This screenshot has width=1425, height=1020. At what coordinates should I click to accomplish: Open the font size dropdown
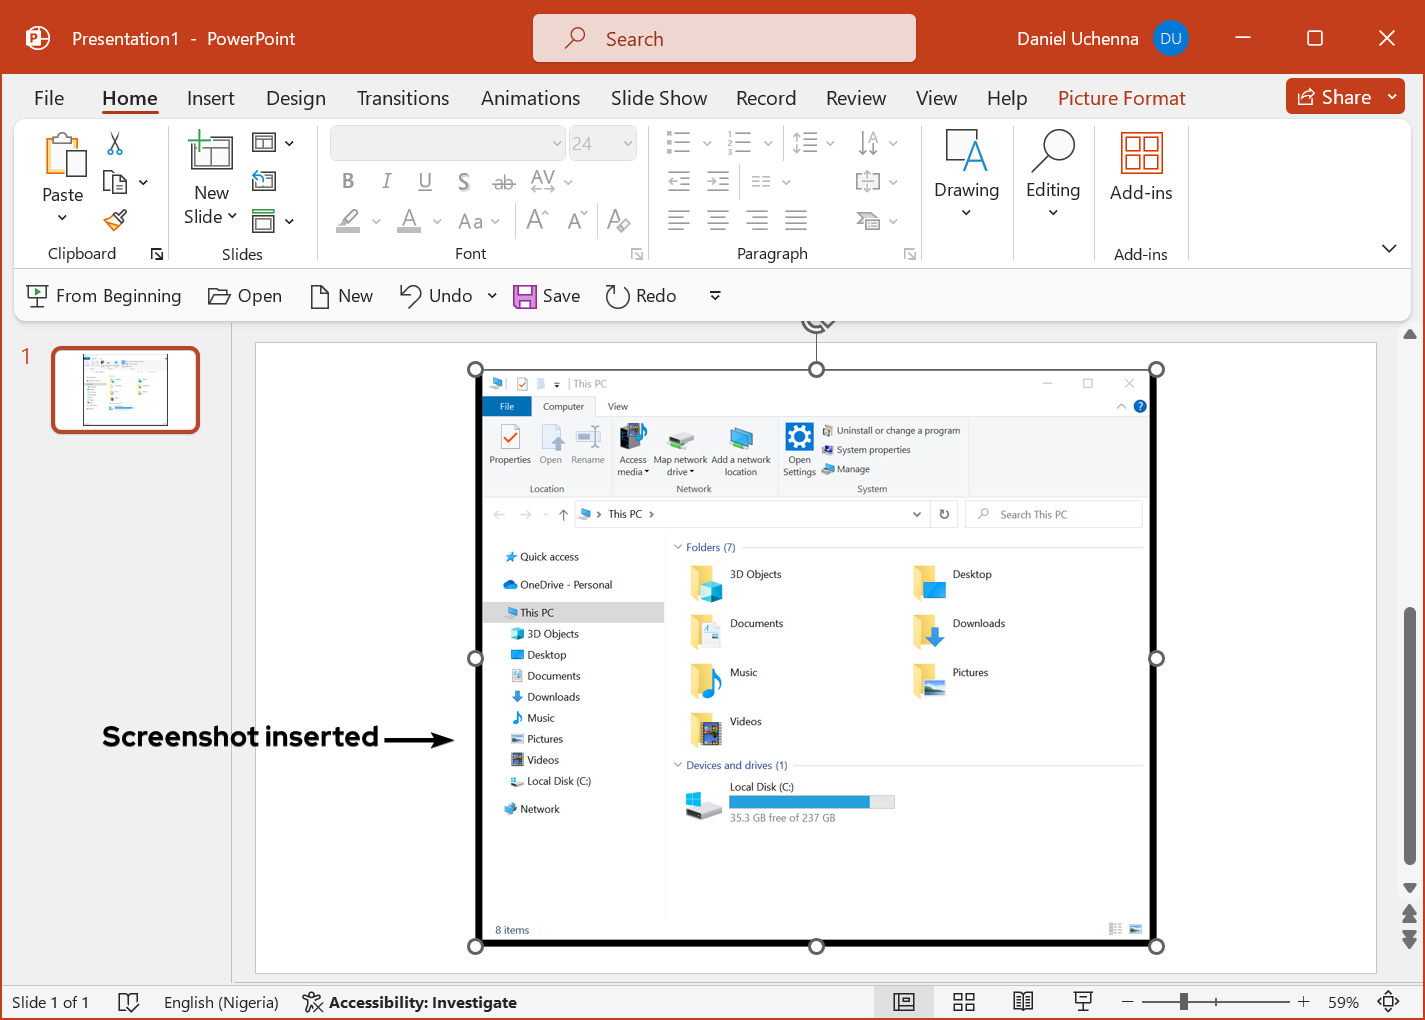[x=628, y=144]
